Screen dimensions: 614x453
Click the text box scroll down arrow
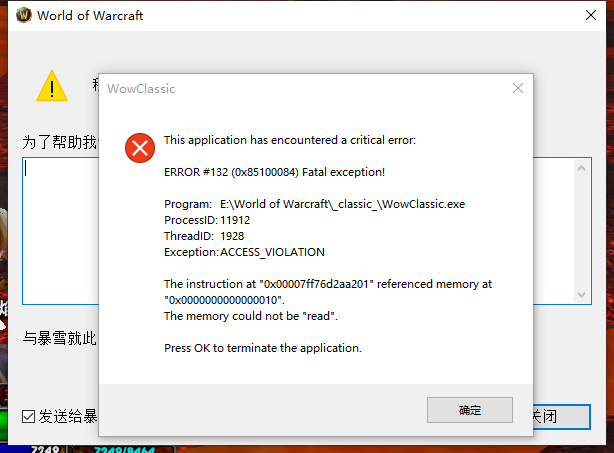click(583, 294)
